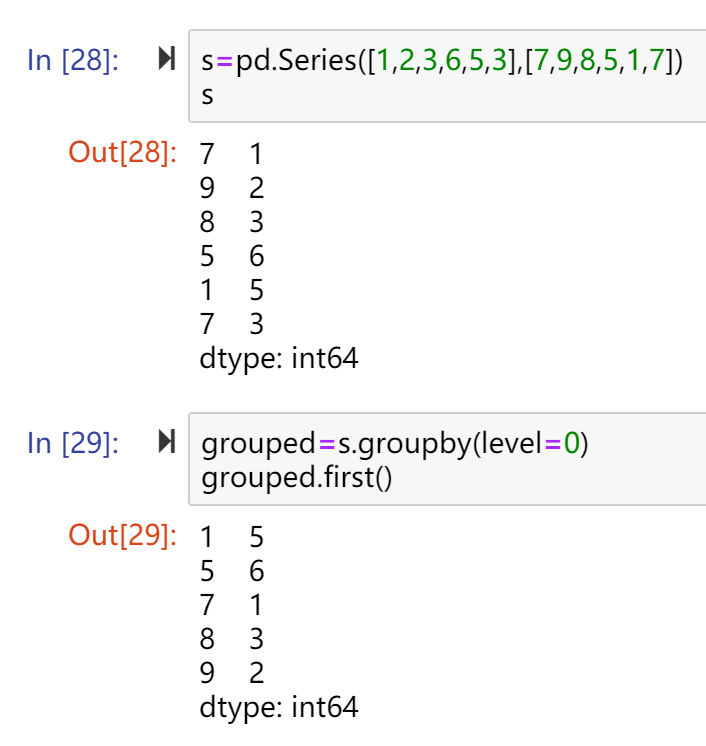This screenshot has height=746, width=706.
Task: Select the Out[28]: prompt label
Action: coord(123,153)
